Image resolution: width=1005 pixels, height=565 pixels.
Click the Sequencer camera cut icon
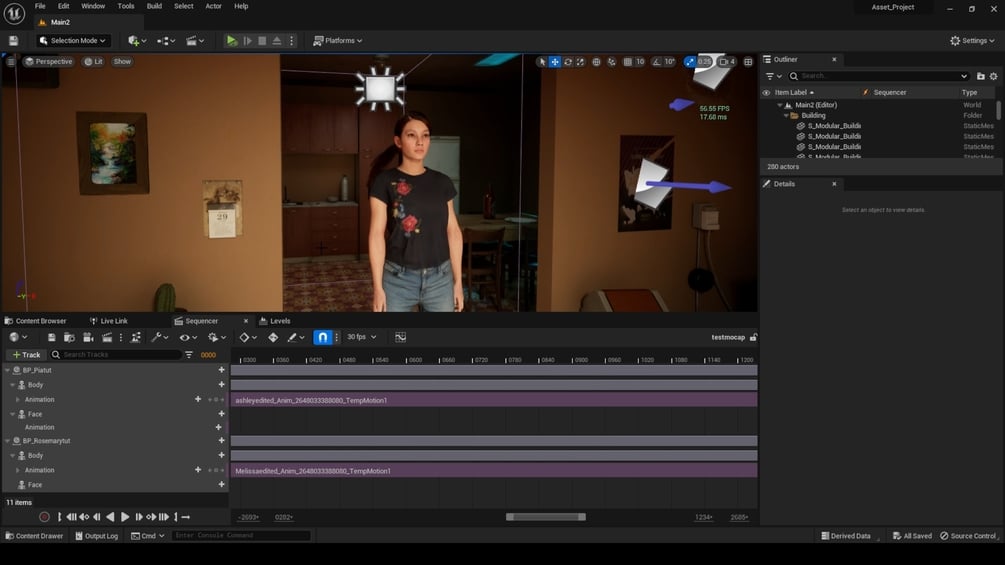click(x=88, y=337)
